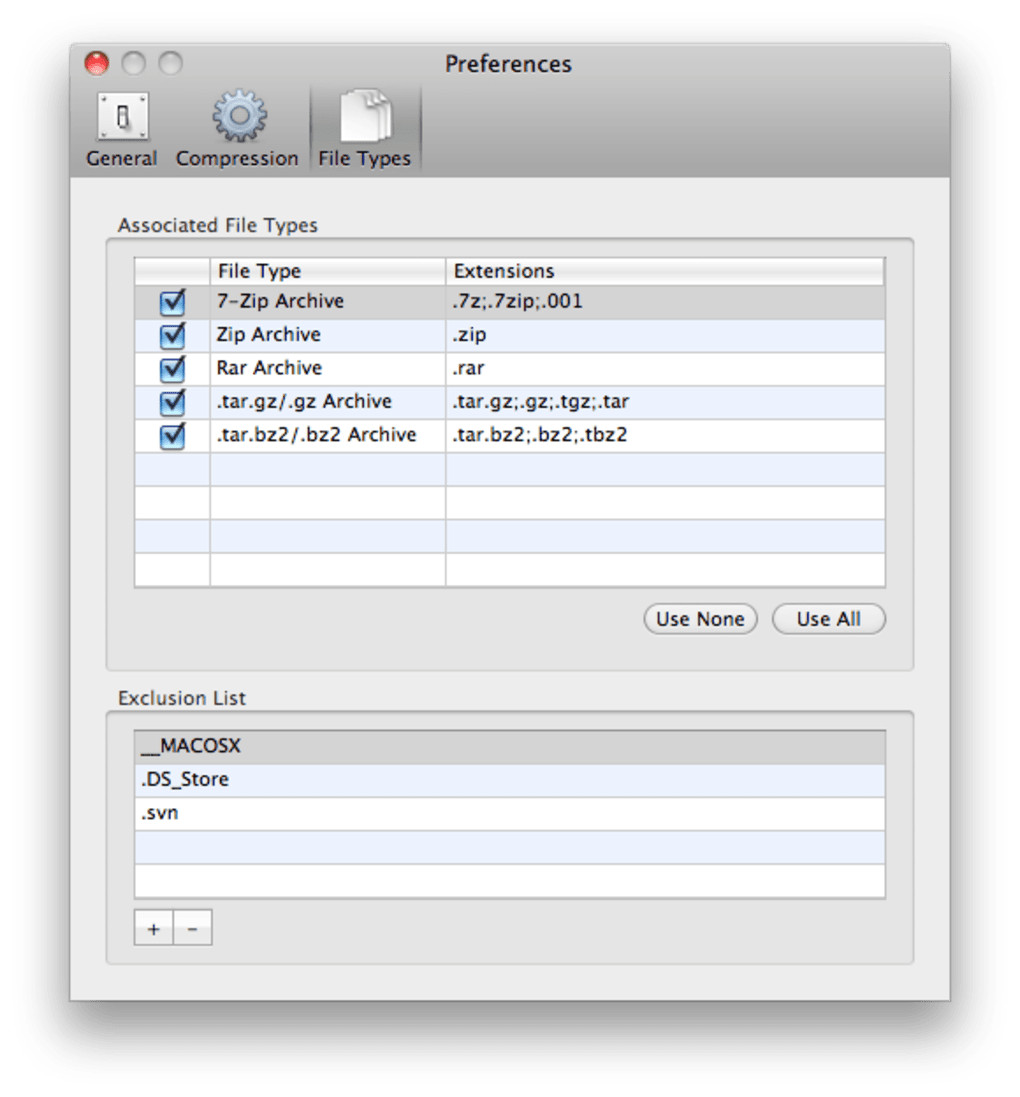
Task: Select the __MACOSX exclusion entry
Action: coord(509,747)
